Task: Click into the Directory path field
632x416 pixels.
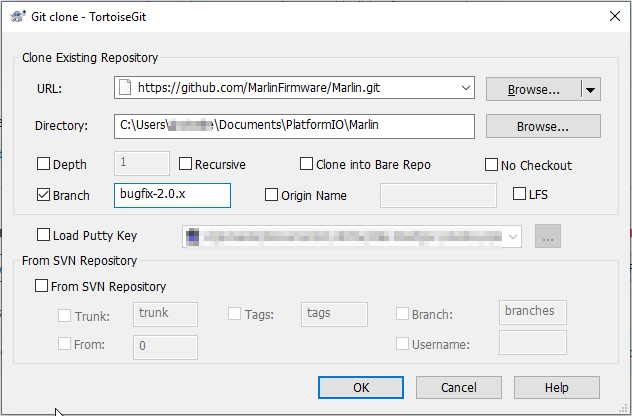Action: pyautogui.click(x=294, y=126)
